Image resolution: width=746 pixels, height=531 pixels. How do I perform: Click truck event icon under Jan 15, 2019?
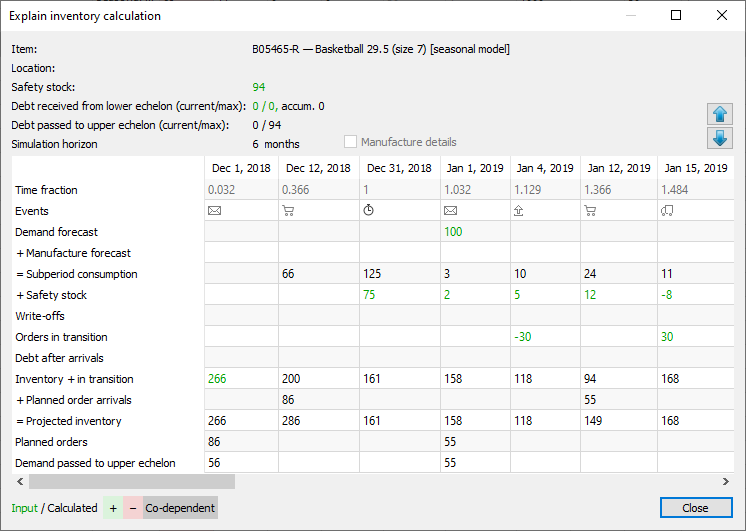point(667,211)
